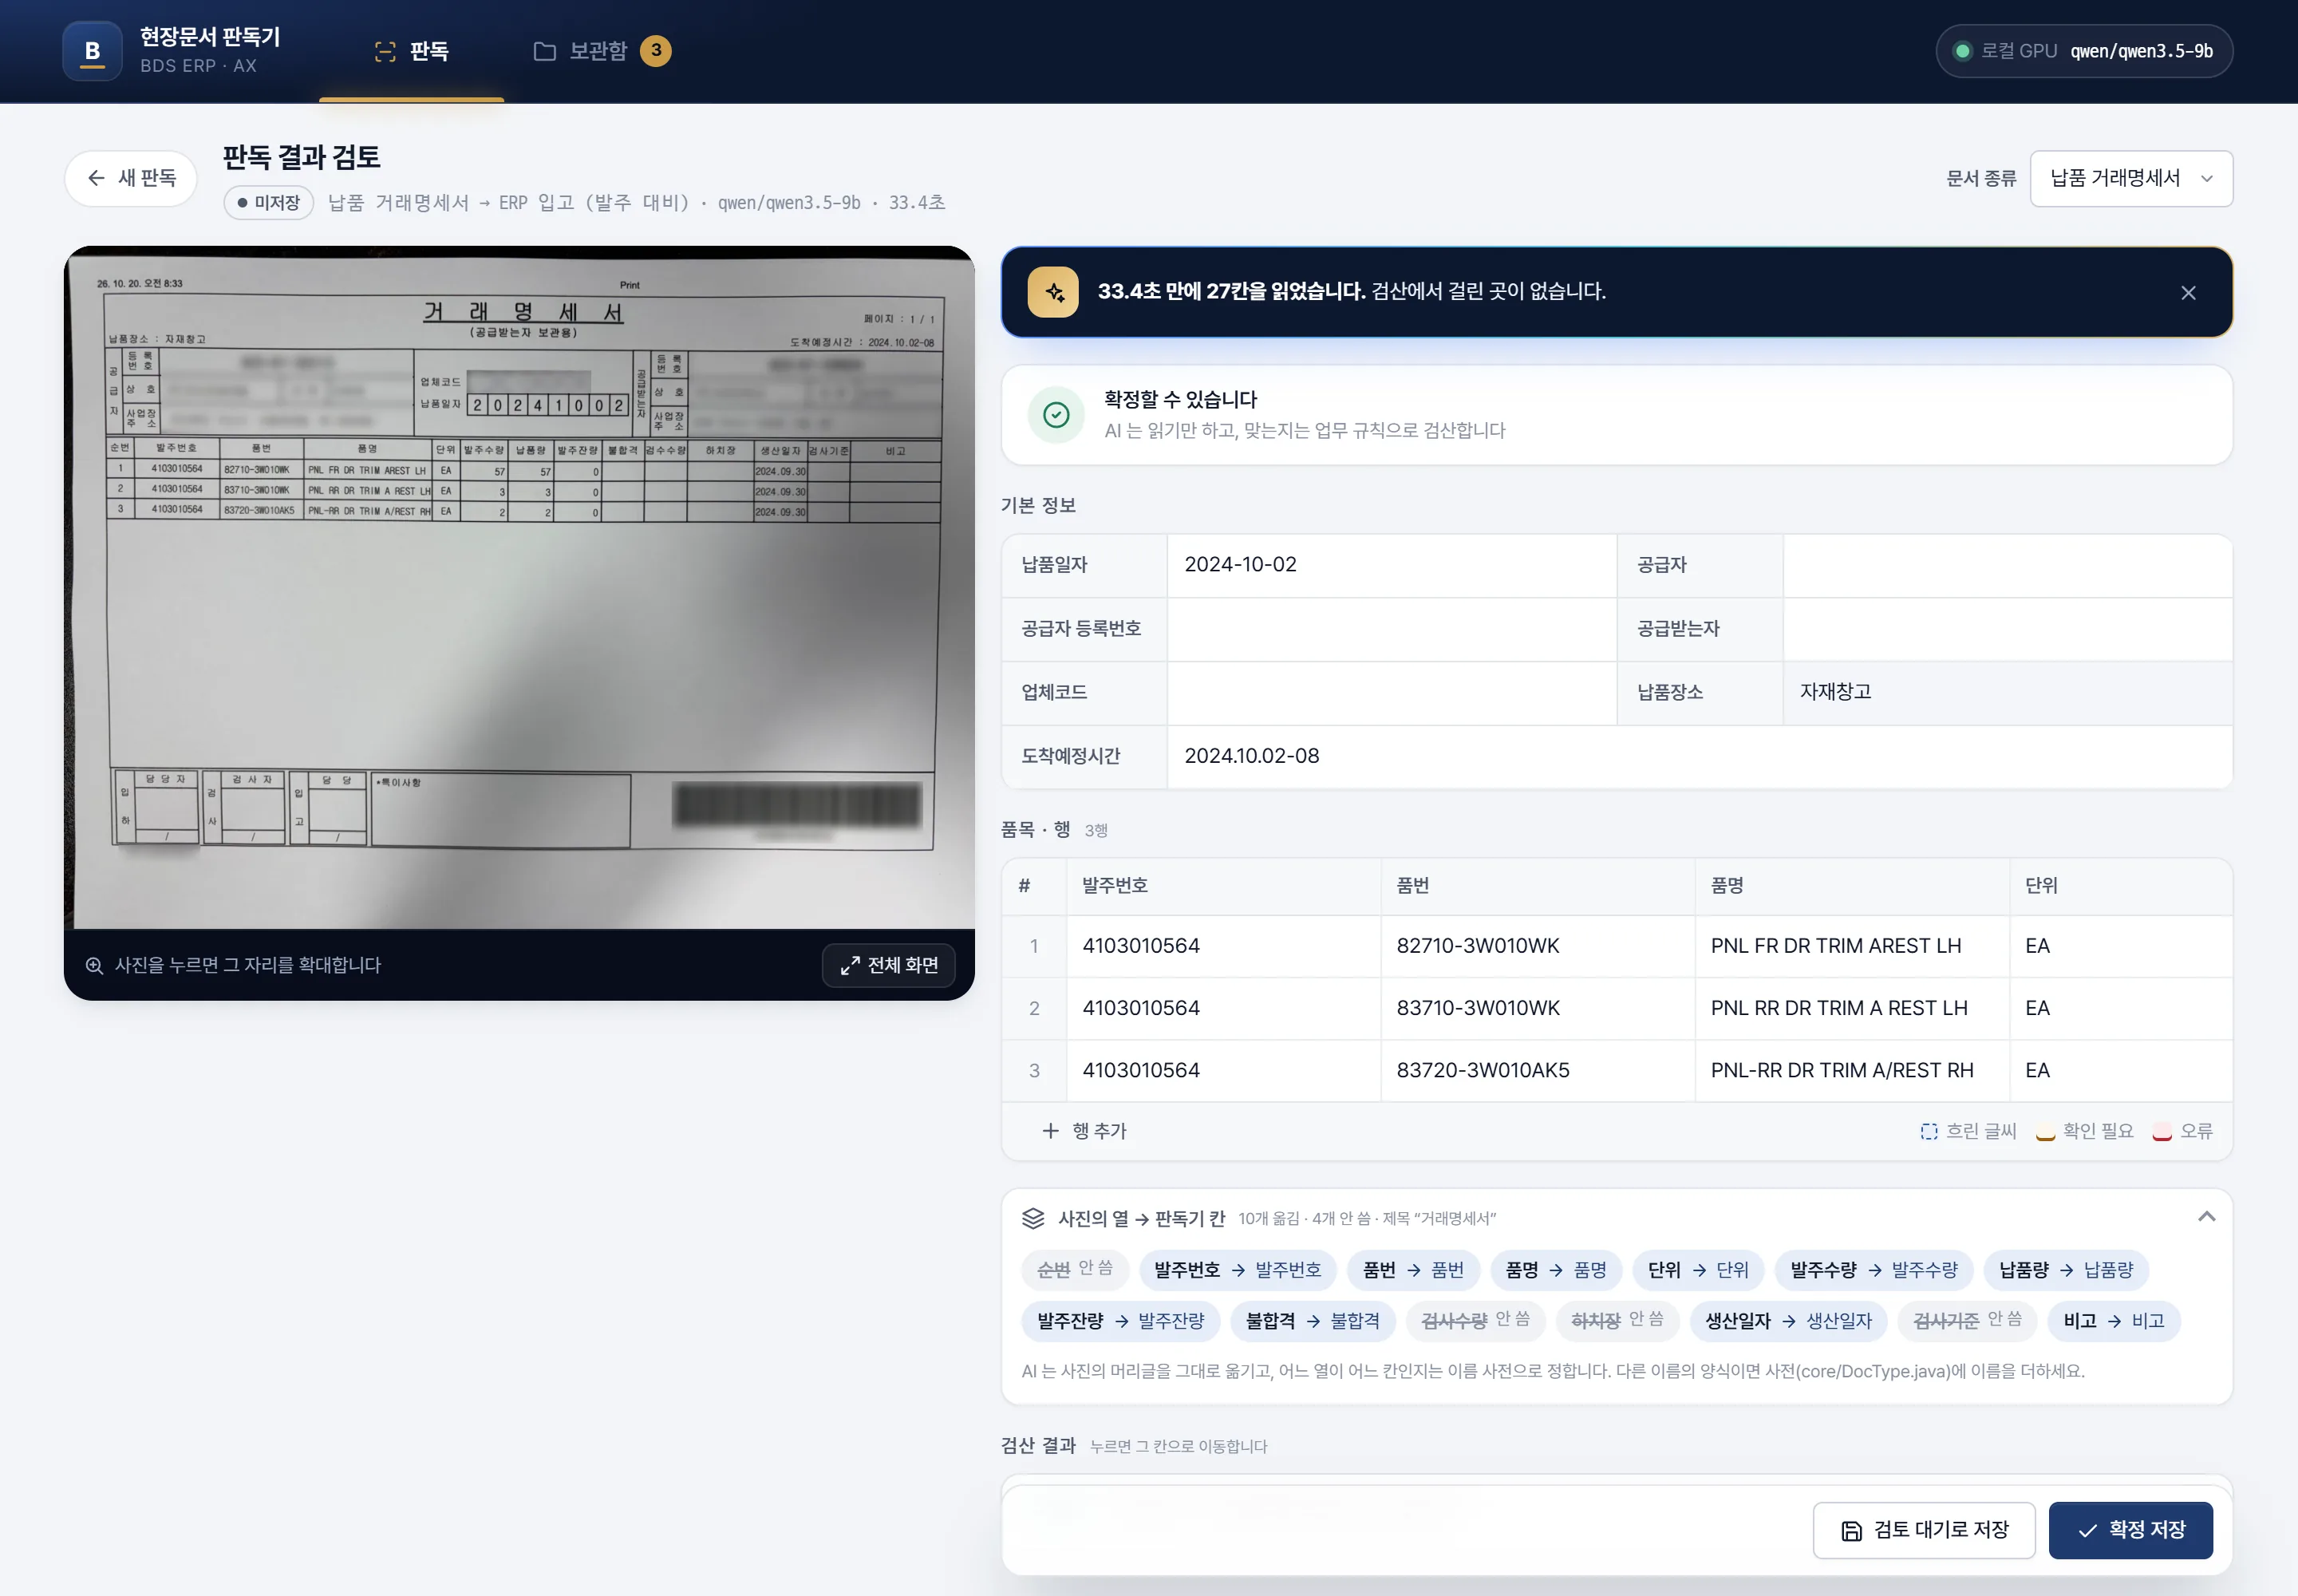Click the B app logo icon
The image size is (2298, 1596).
click(92, 51)
